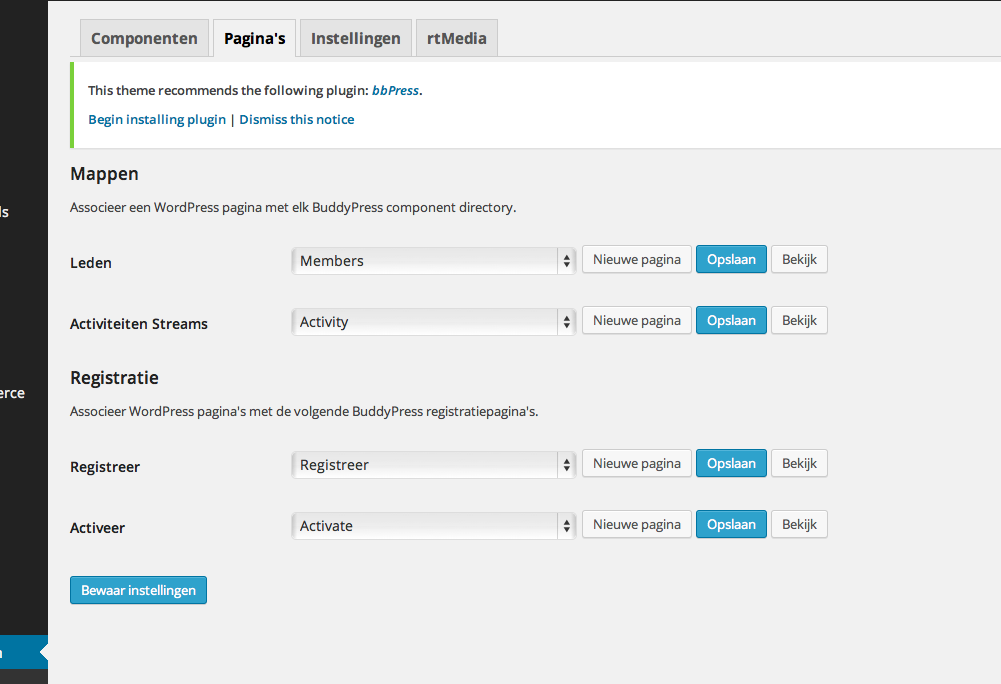Open the Activiteiten Streams page dropdown
1001x684 pixels.
[434, 322]
